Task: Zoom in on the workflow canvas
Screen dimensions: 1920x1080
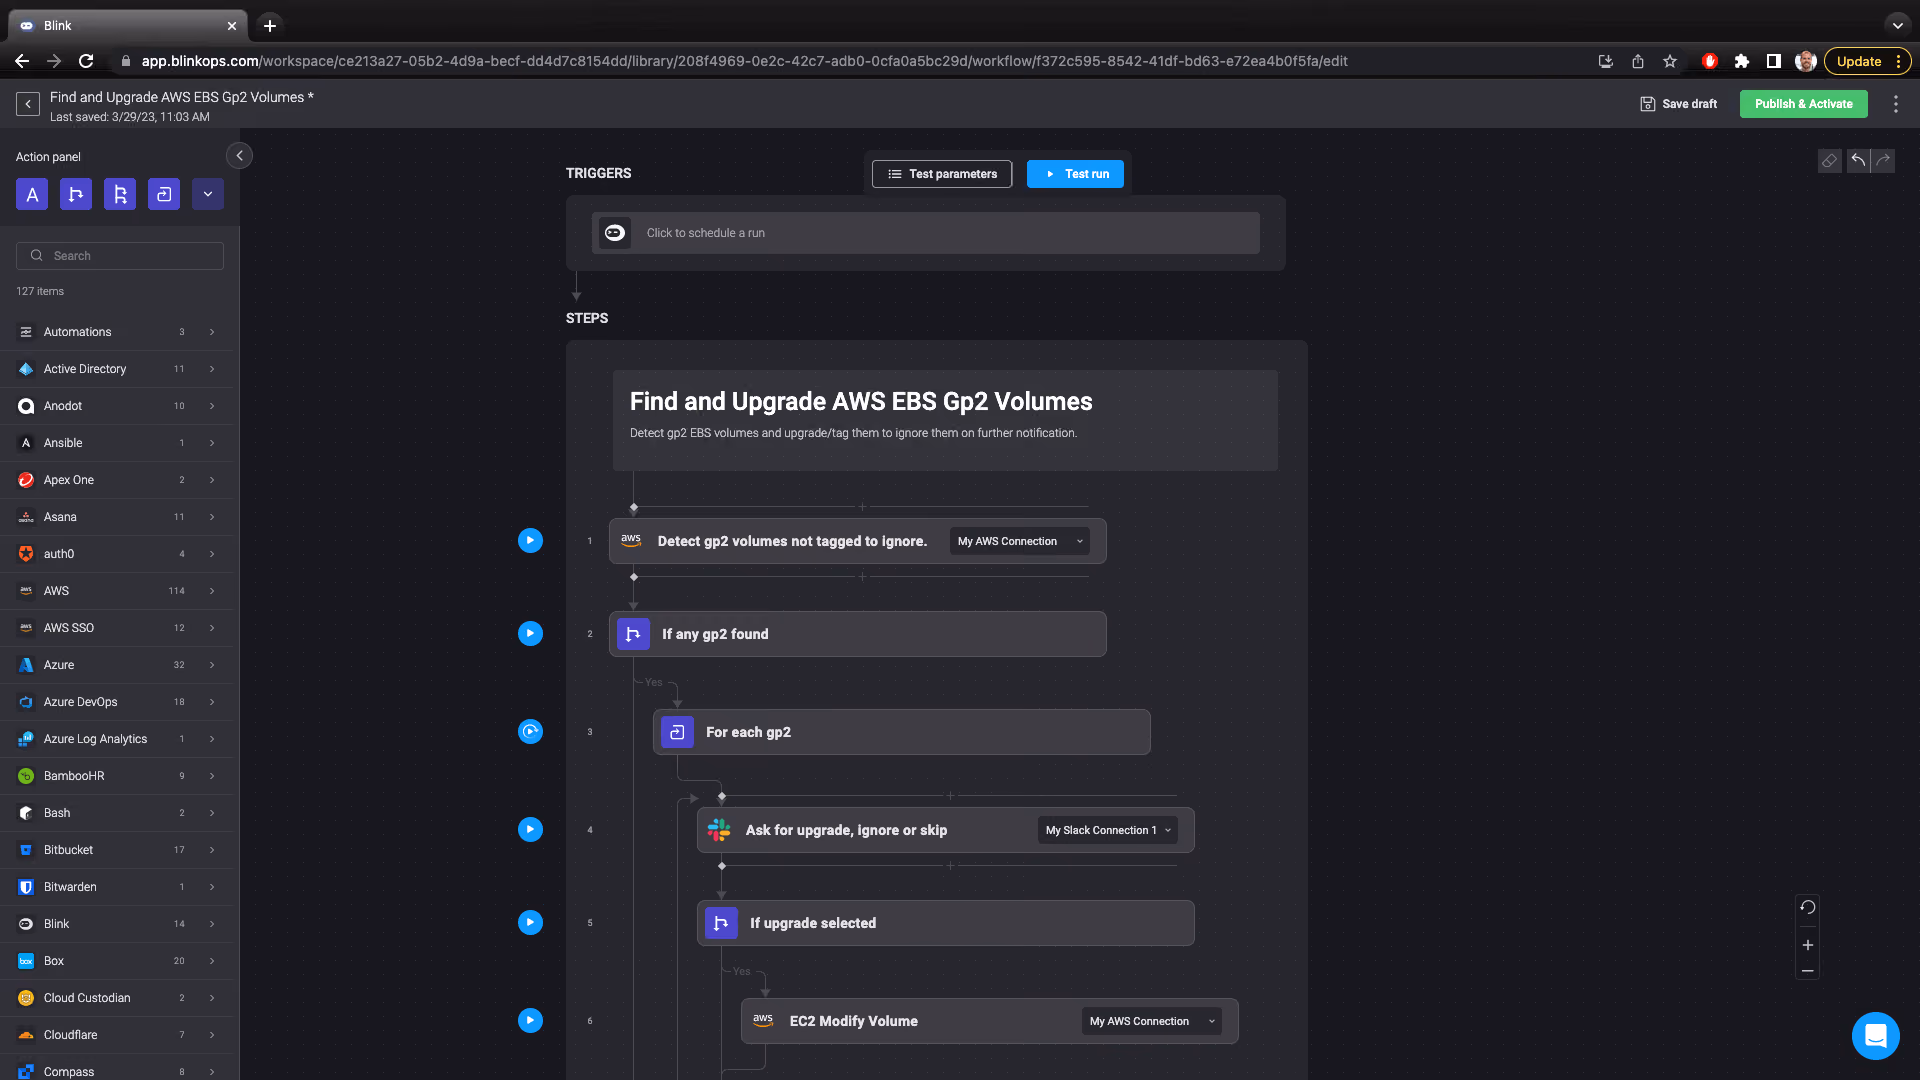Action: pyautogui.click(x=1807, y=945)
